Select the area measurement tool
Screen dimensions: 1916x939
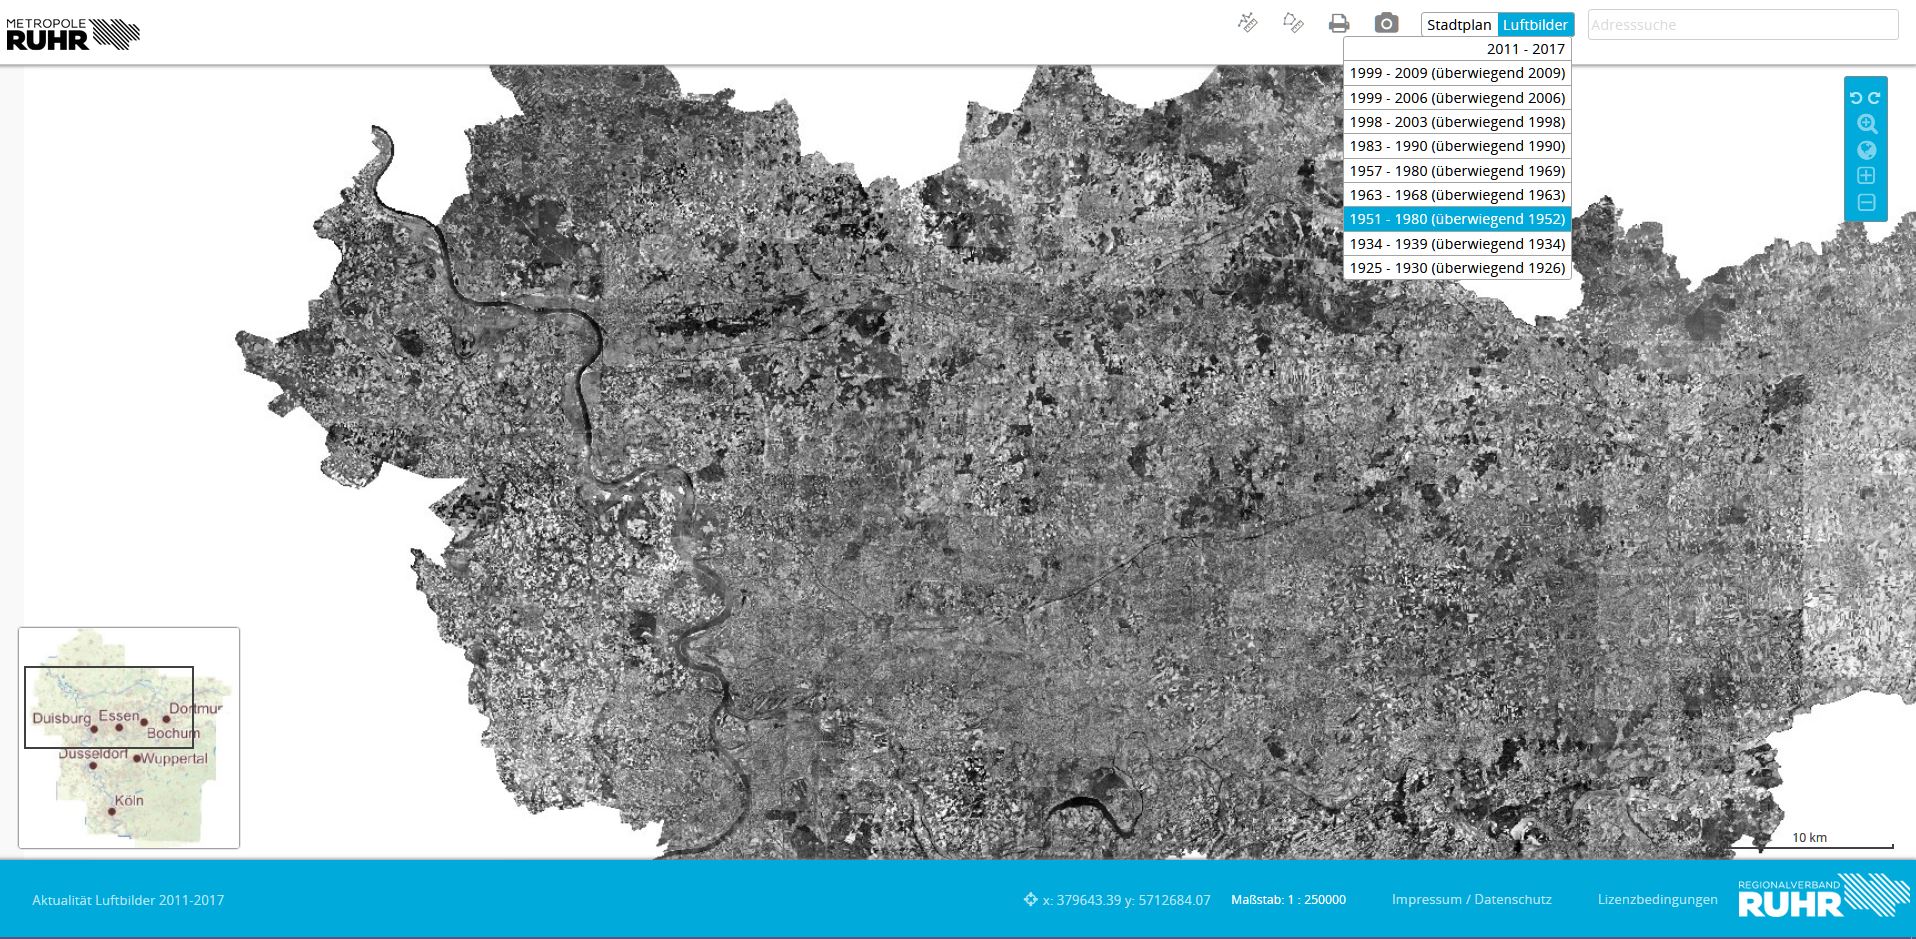point(1293,23)
